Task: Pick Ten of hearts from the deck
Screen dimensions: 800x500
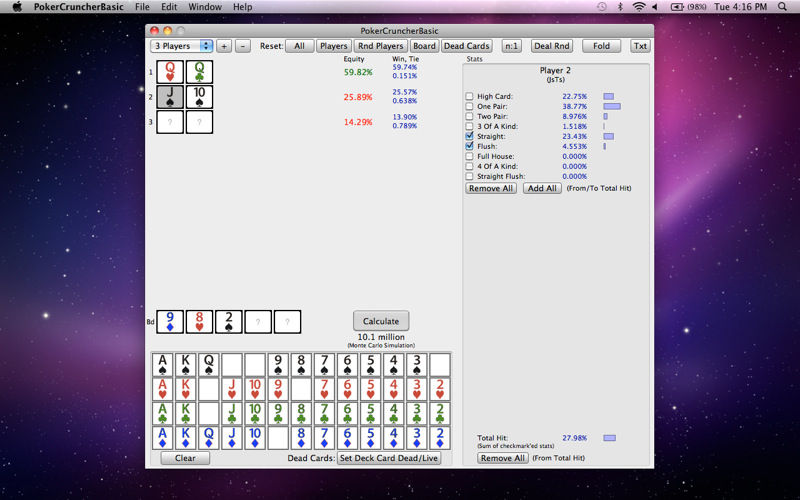Action: [255, 389]
